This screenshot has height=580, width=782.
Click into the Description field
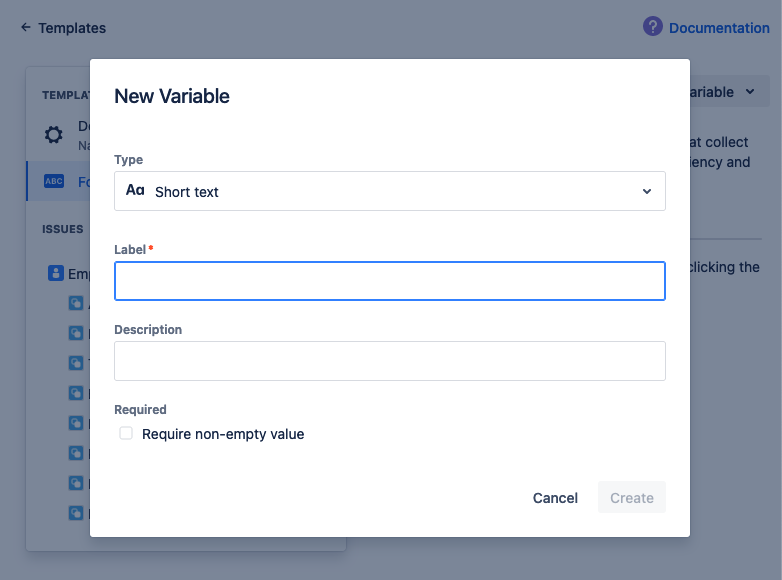[389, 361]
